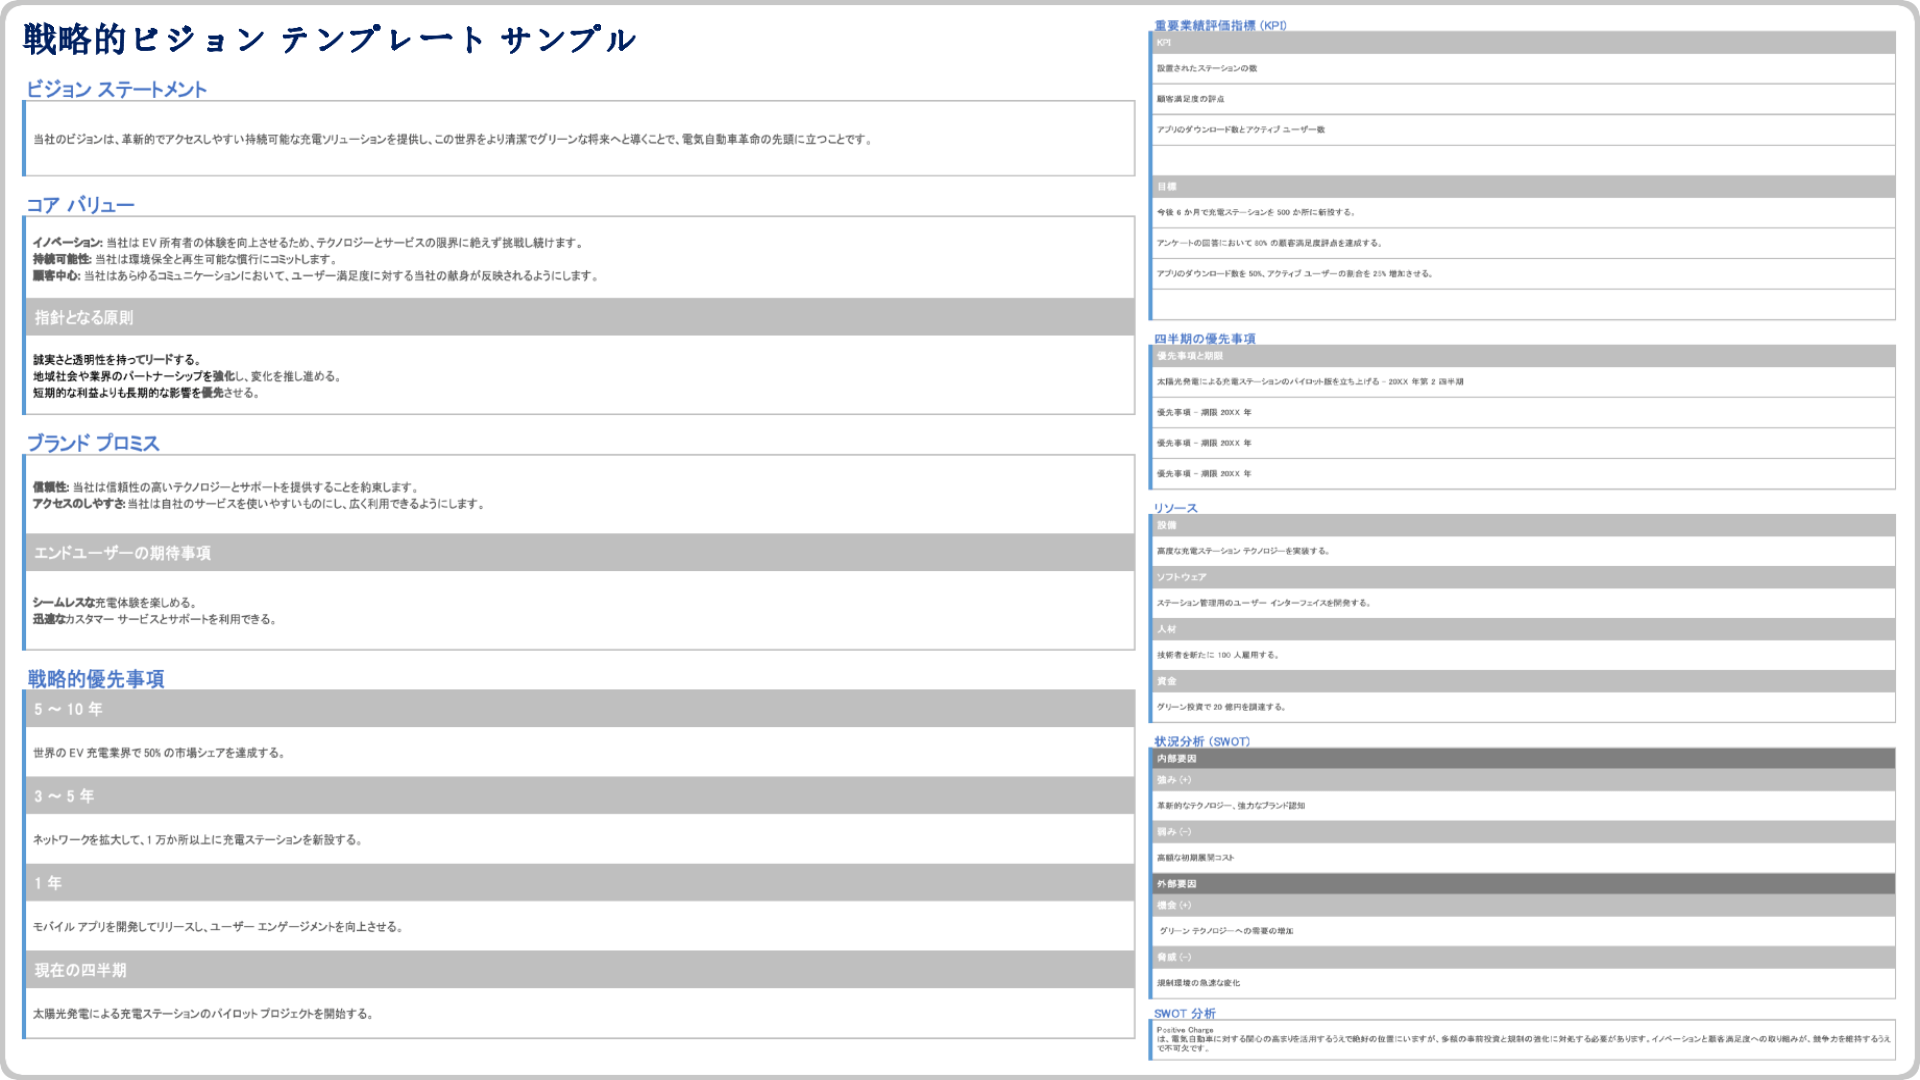The image size is (1920, 1080).
Task: Click the row '高額な初期展開コスト'
Action: click(1524, 858)
